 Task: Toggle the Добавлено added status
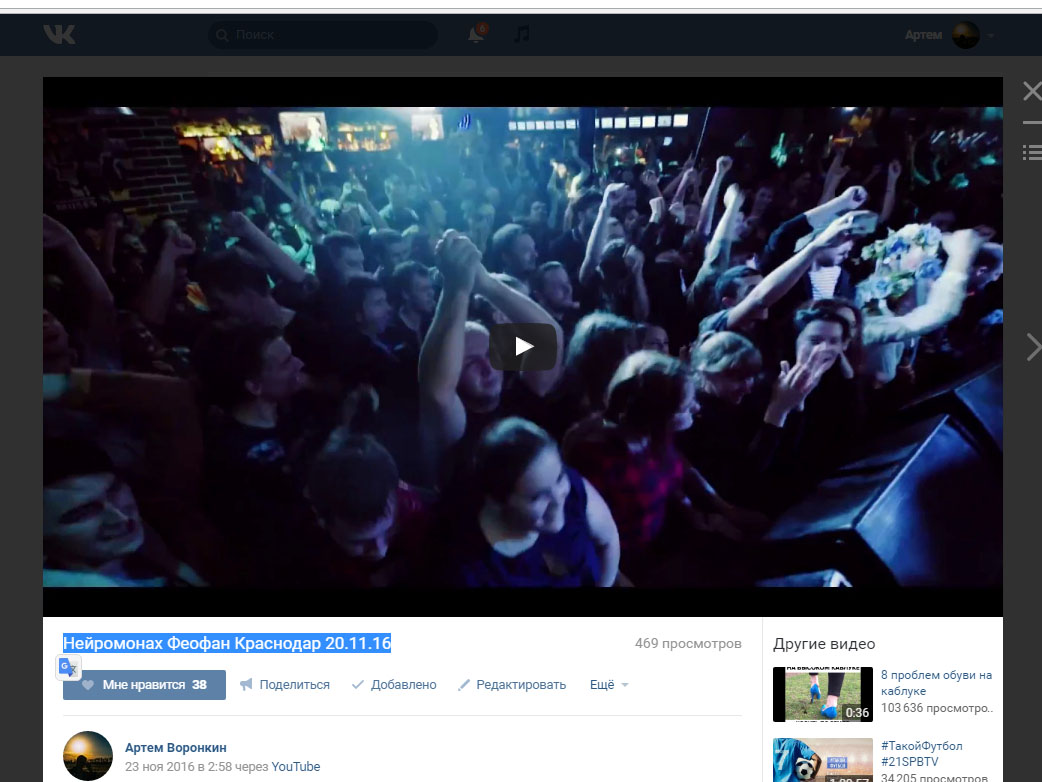(x=394, y=685)
